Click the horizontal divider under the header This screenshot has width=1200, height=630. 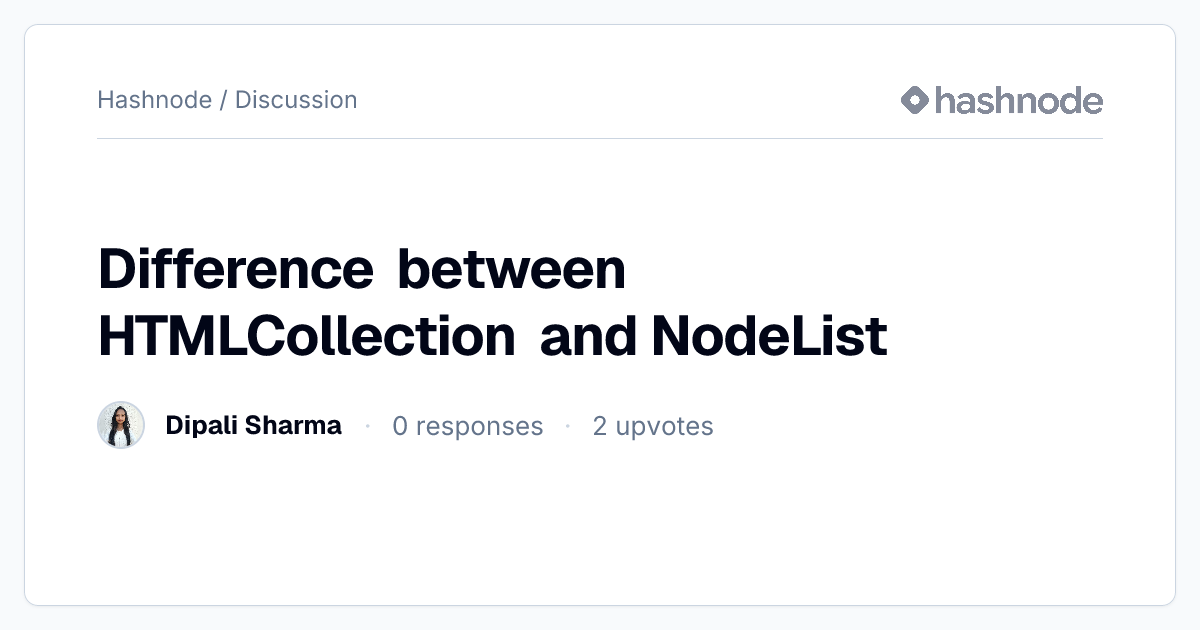[x=600, y=138]
